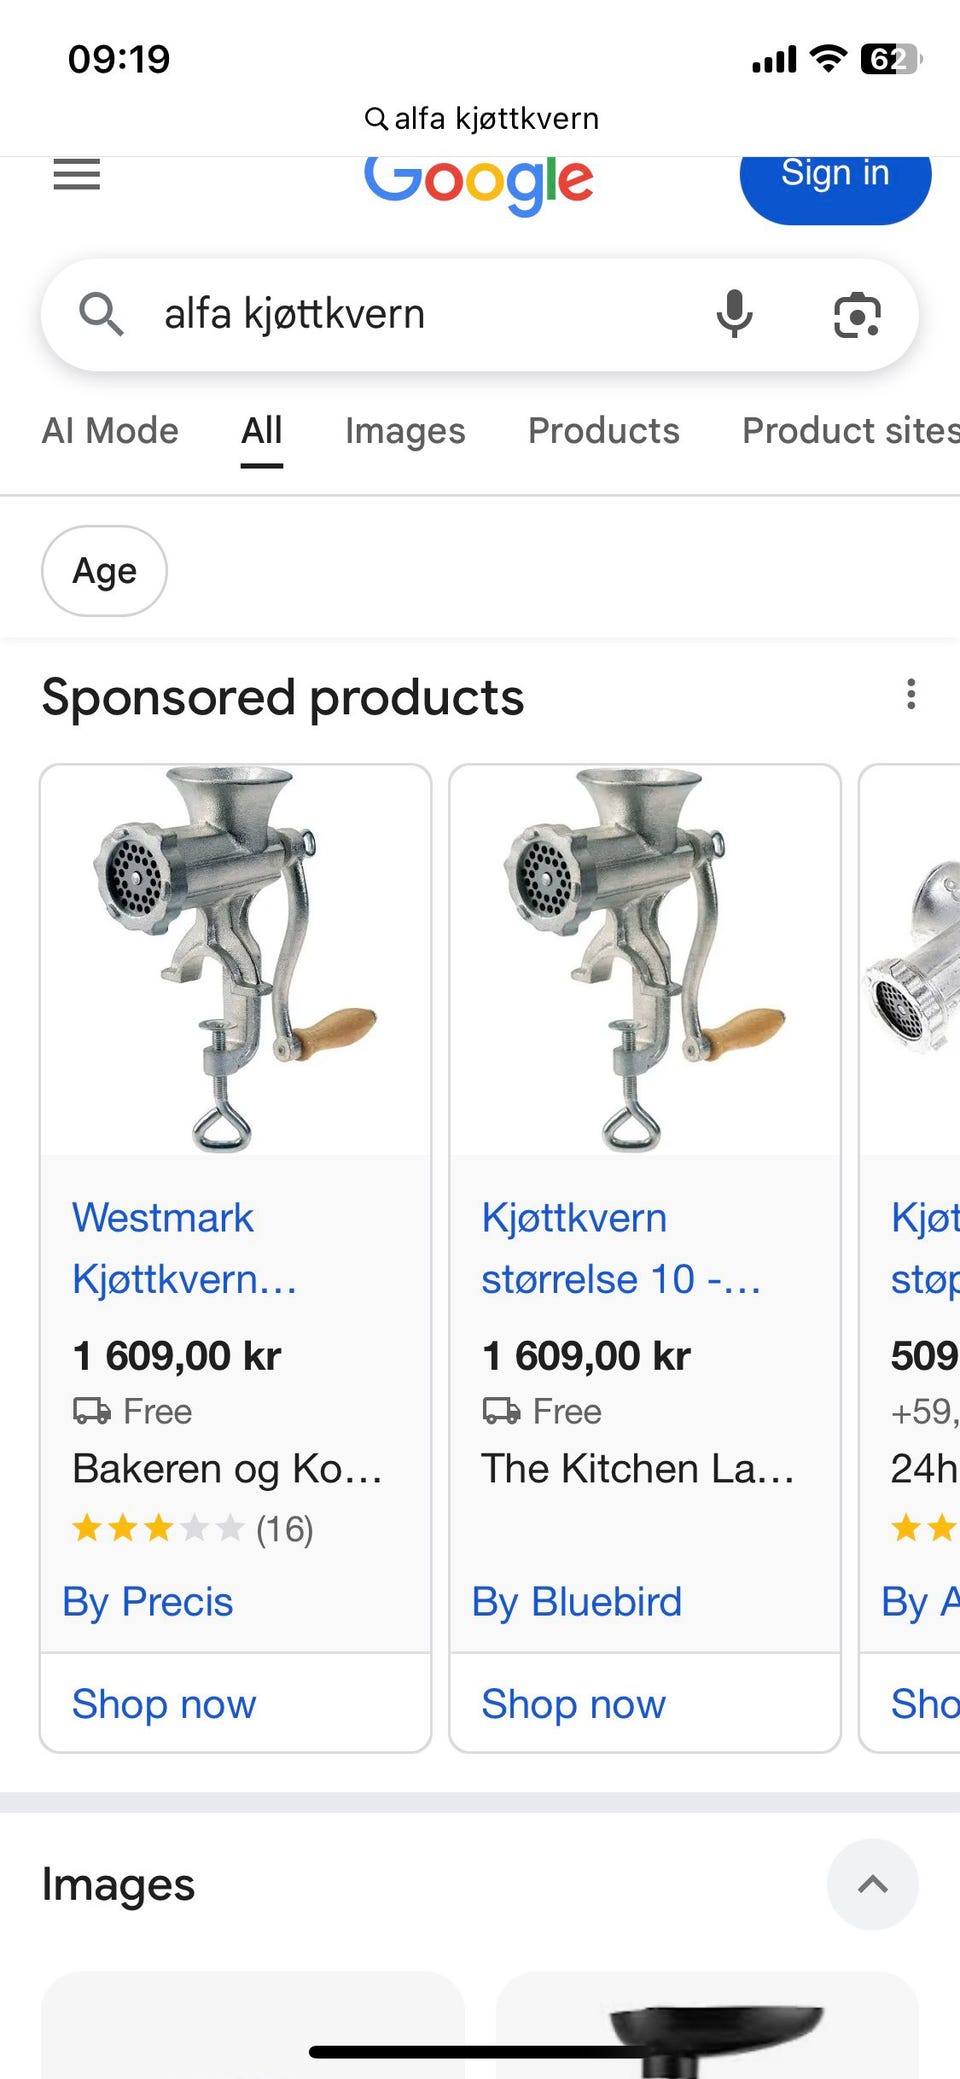The height and width of the screenshot is (2079, 960).
Task: Tap the Westmark meat grinder product image
Action: pyautogui.click(x=236, y=960)
